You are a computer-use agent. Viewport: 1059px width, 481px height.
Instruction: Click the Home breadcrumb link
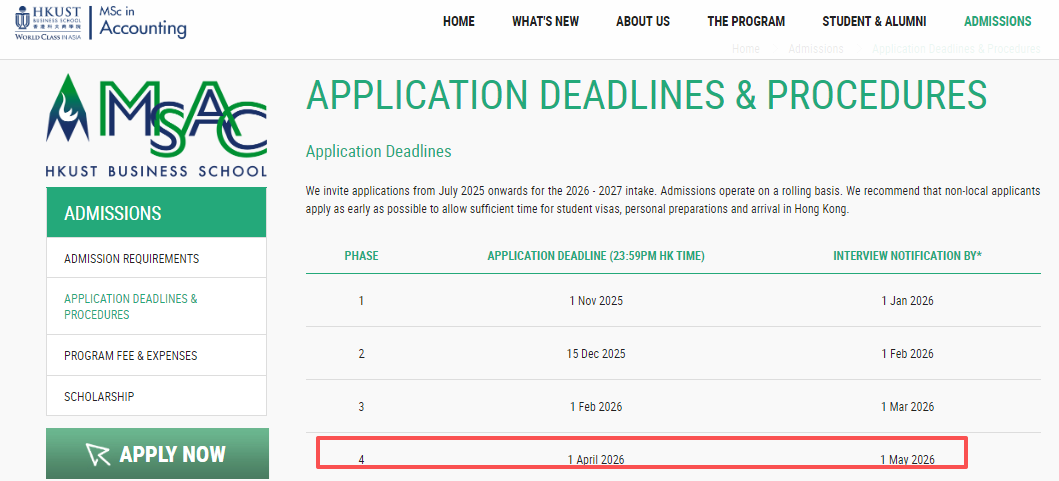[x=746, y=49]
